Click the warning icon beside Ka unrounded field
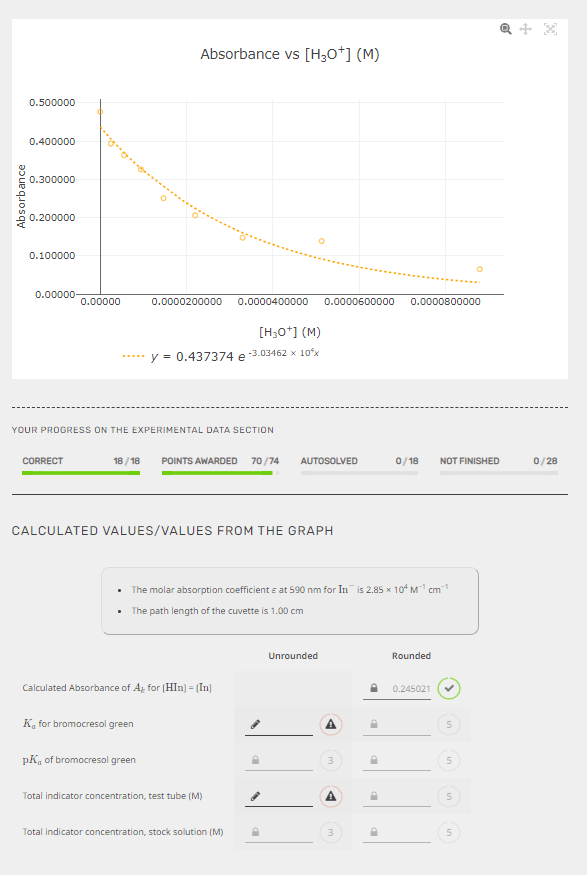This screenshot has height=875, width=587. 331,724
